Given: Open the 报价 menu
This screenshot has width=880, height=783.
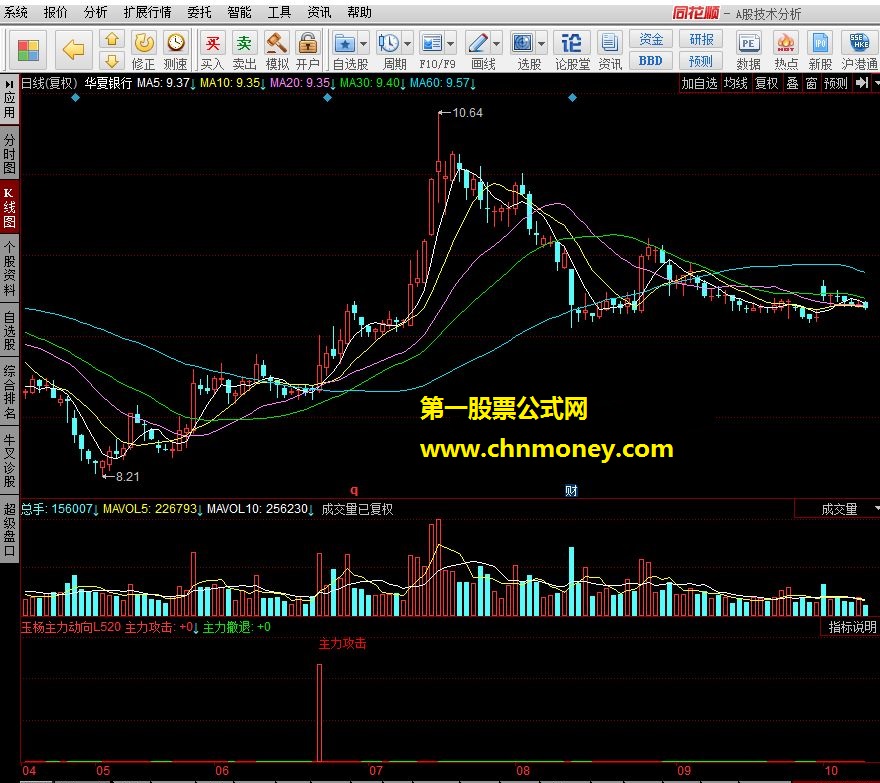Looking at the screenshot, I should [x=56, y=12].
